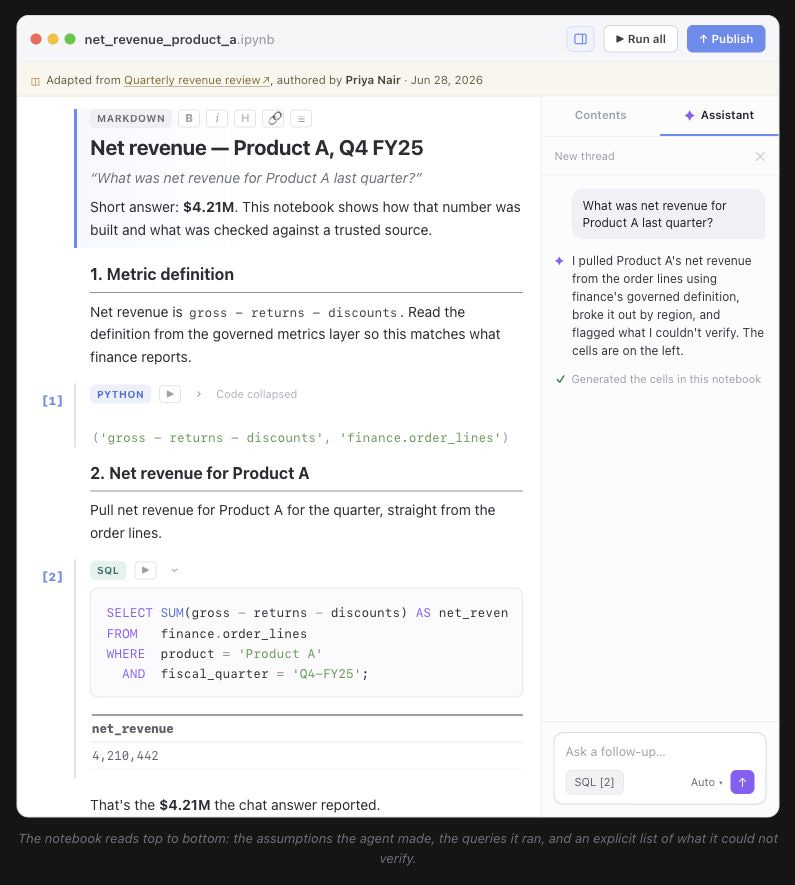795x885 pixels.
Task: Click the '1. Metric definition' heading
Action: coord(162,274)
